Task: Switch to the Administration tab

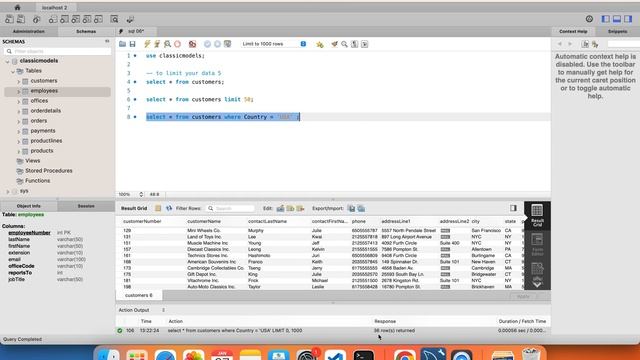Action: [x=29, y=31]
